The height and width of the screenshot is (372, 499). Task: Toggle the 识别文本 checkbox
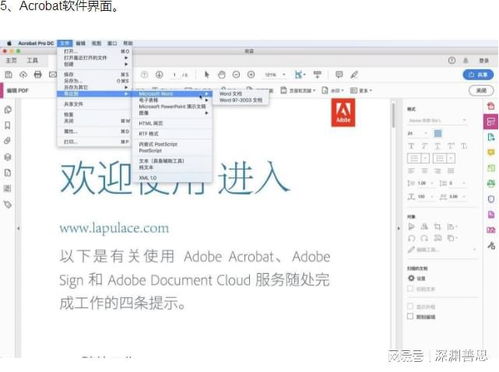tap(410, 289)
